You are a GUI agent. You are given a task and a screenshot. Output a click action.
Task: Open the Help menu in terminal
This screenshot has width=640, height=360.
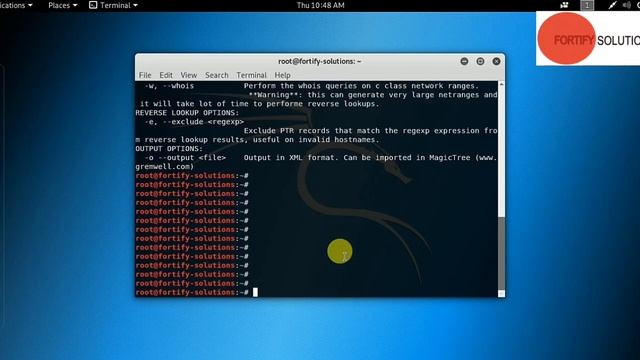[282, 75]
